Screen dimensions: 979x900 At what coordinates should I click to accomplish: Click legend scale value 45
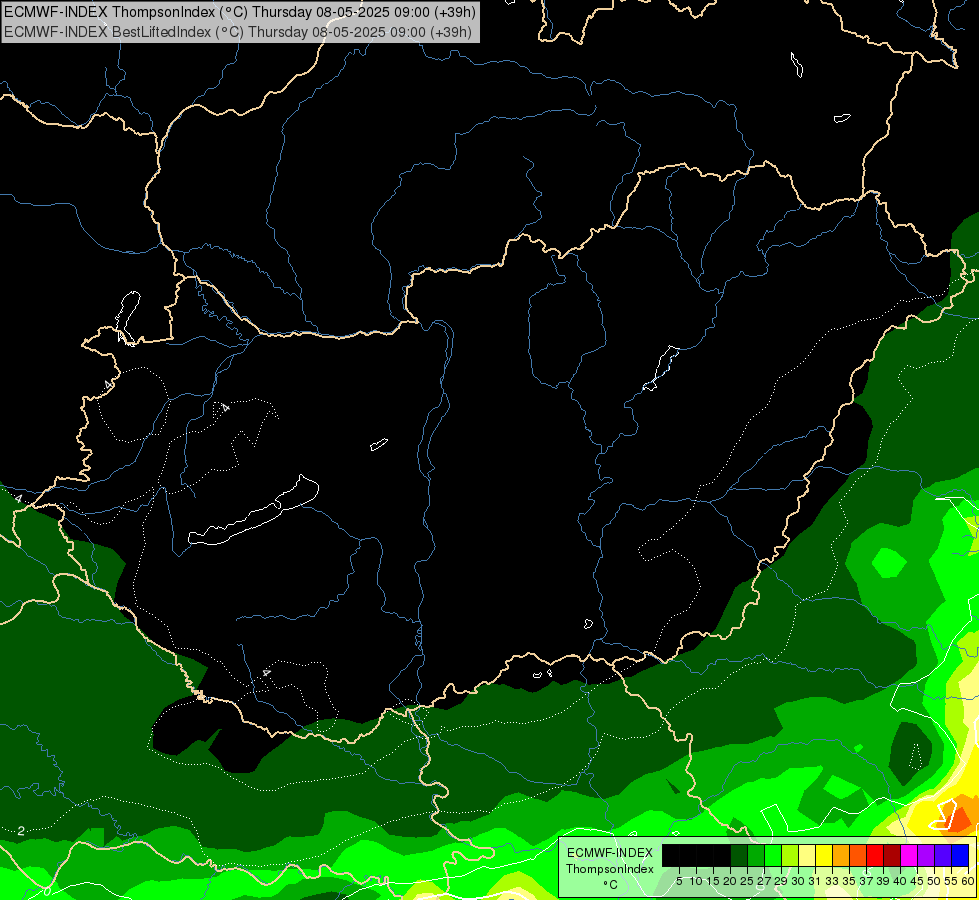click(918, 881)
